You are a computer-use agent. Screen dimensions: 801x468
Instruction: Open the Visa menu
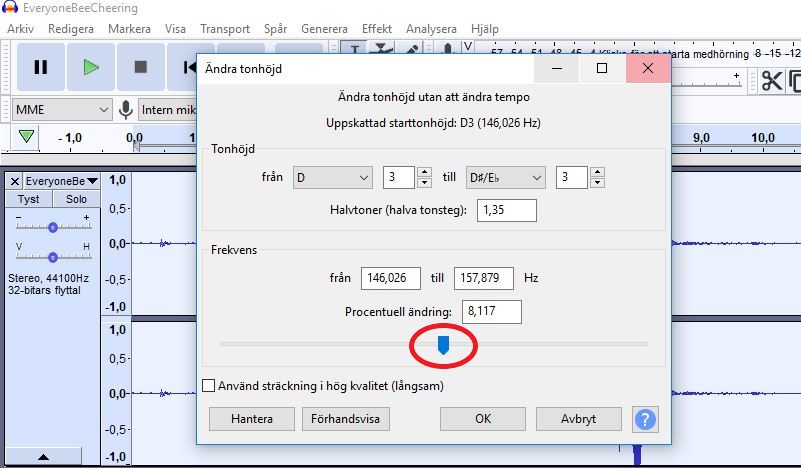175,29
